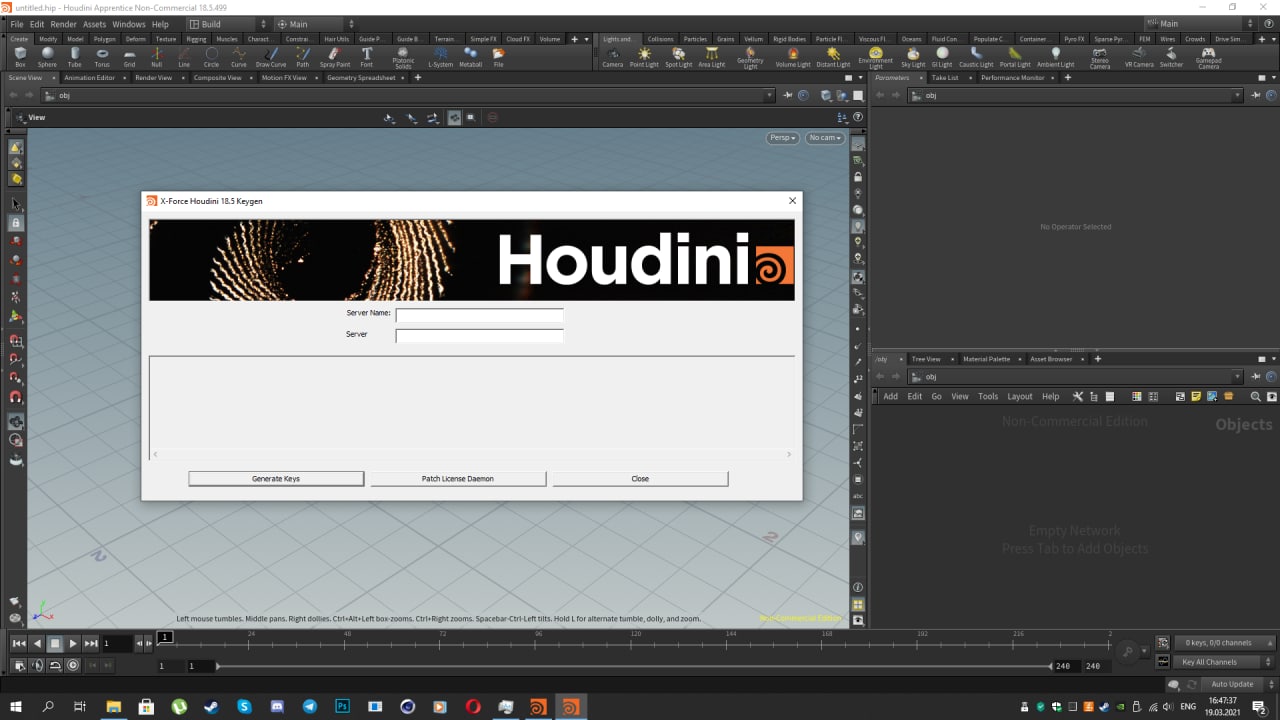1280x720 pixels.
Task: Click the Grid shelf tool
Action: point(129,57)
